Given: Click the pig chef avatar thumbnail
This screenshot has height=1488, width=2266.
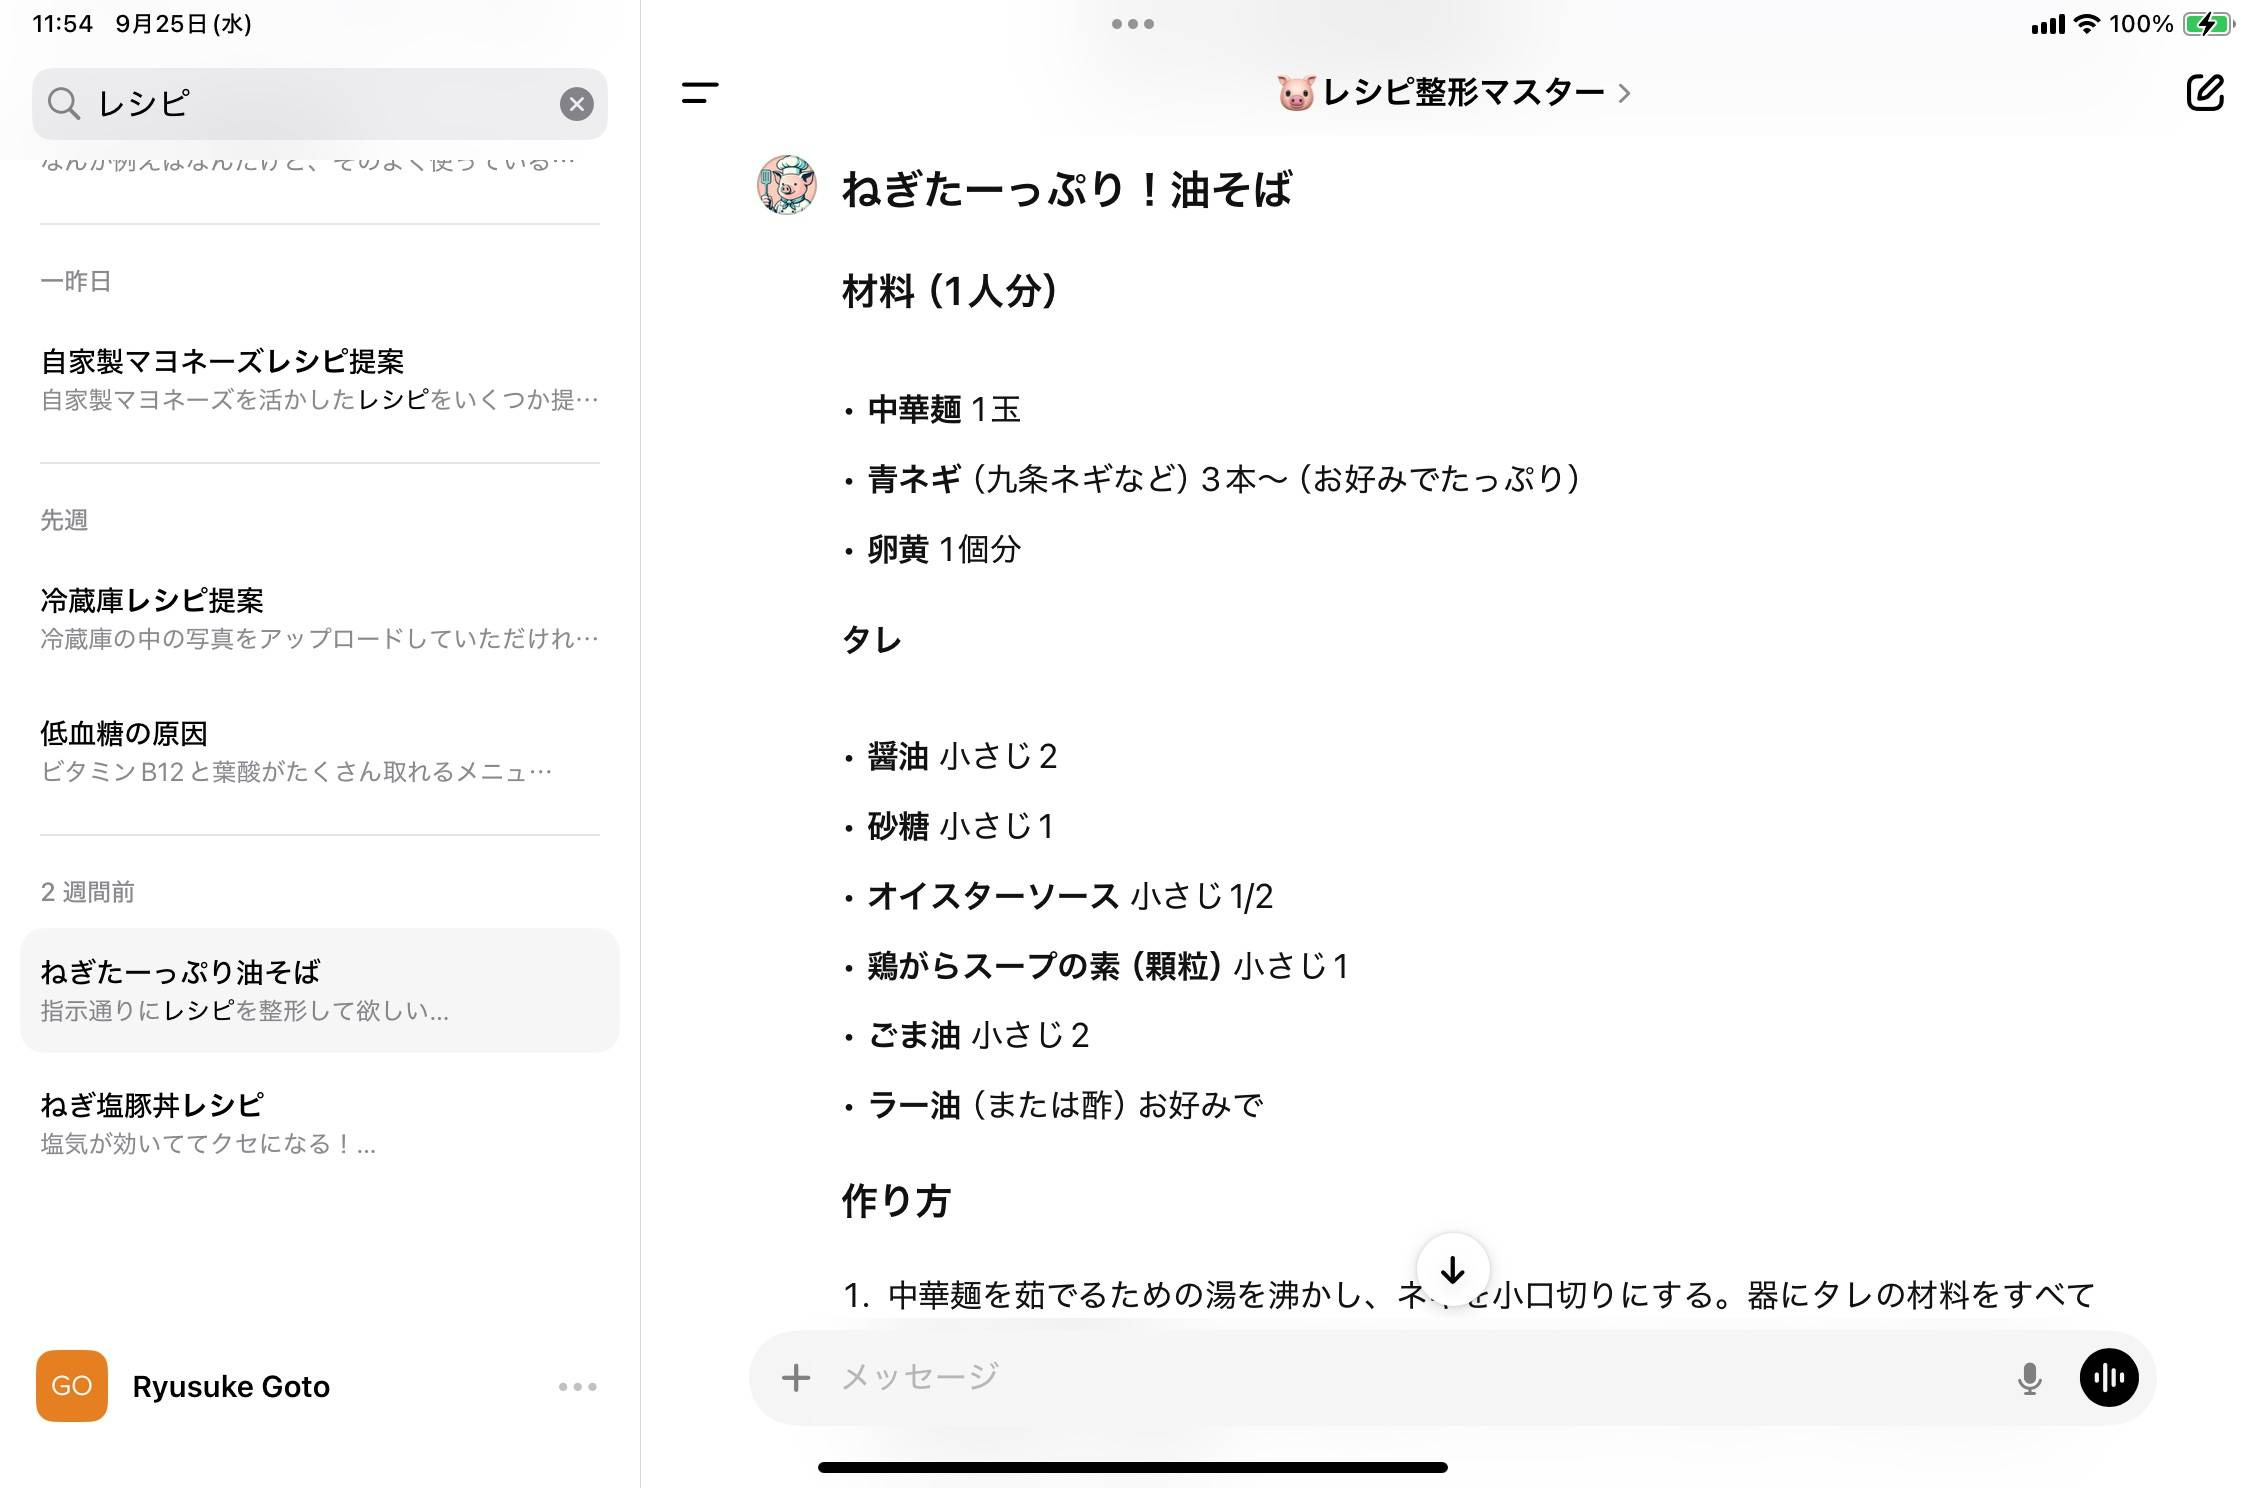Looking at the screenshot, I should 787,185.
